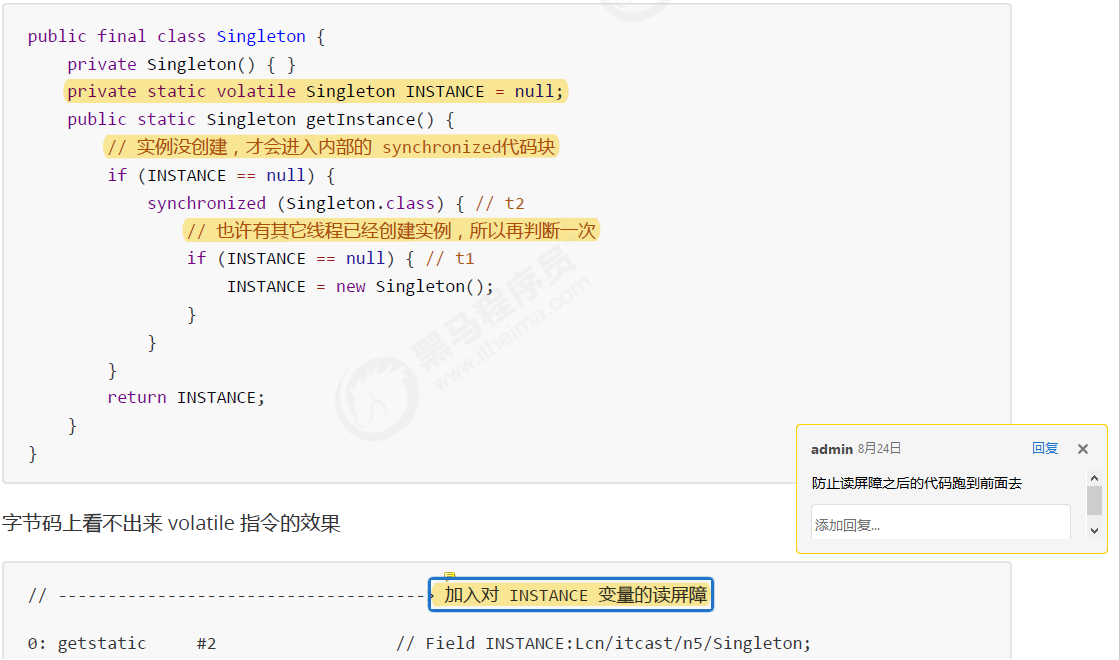Click the line private Singleton() { }
The width and height of the screenshot is (1120, 660).
point(181,64)
